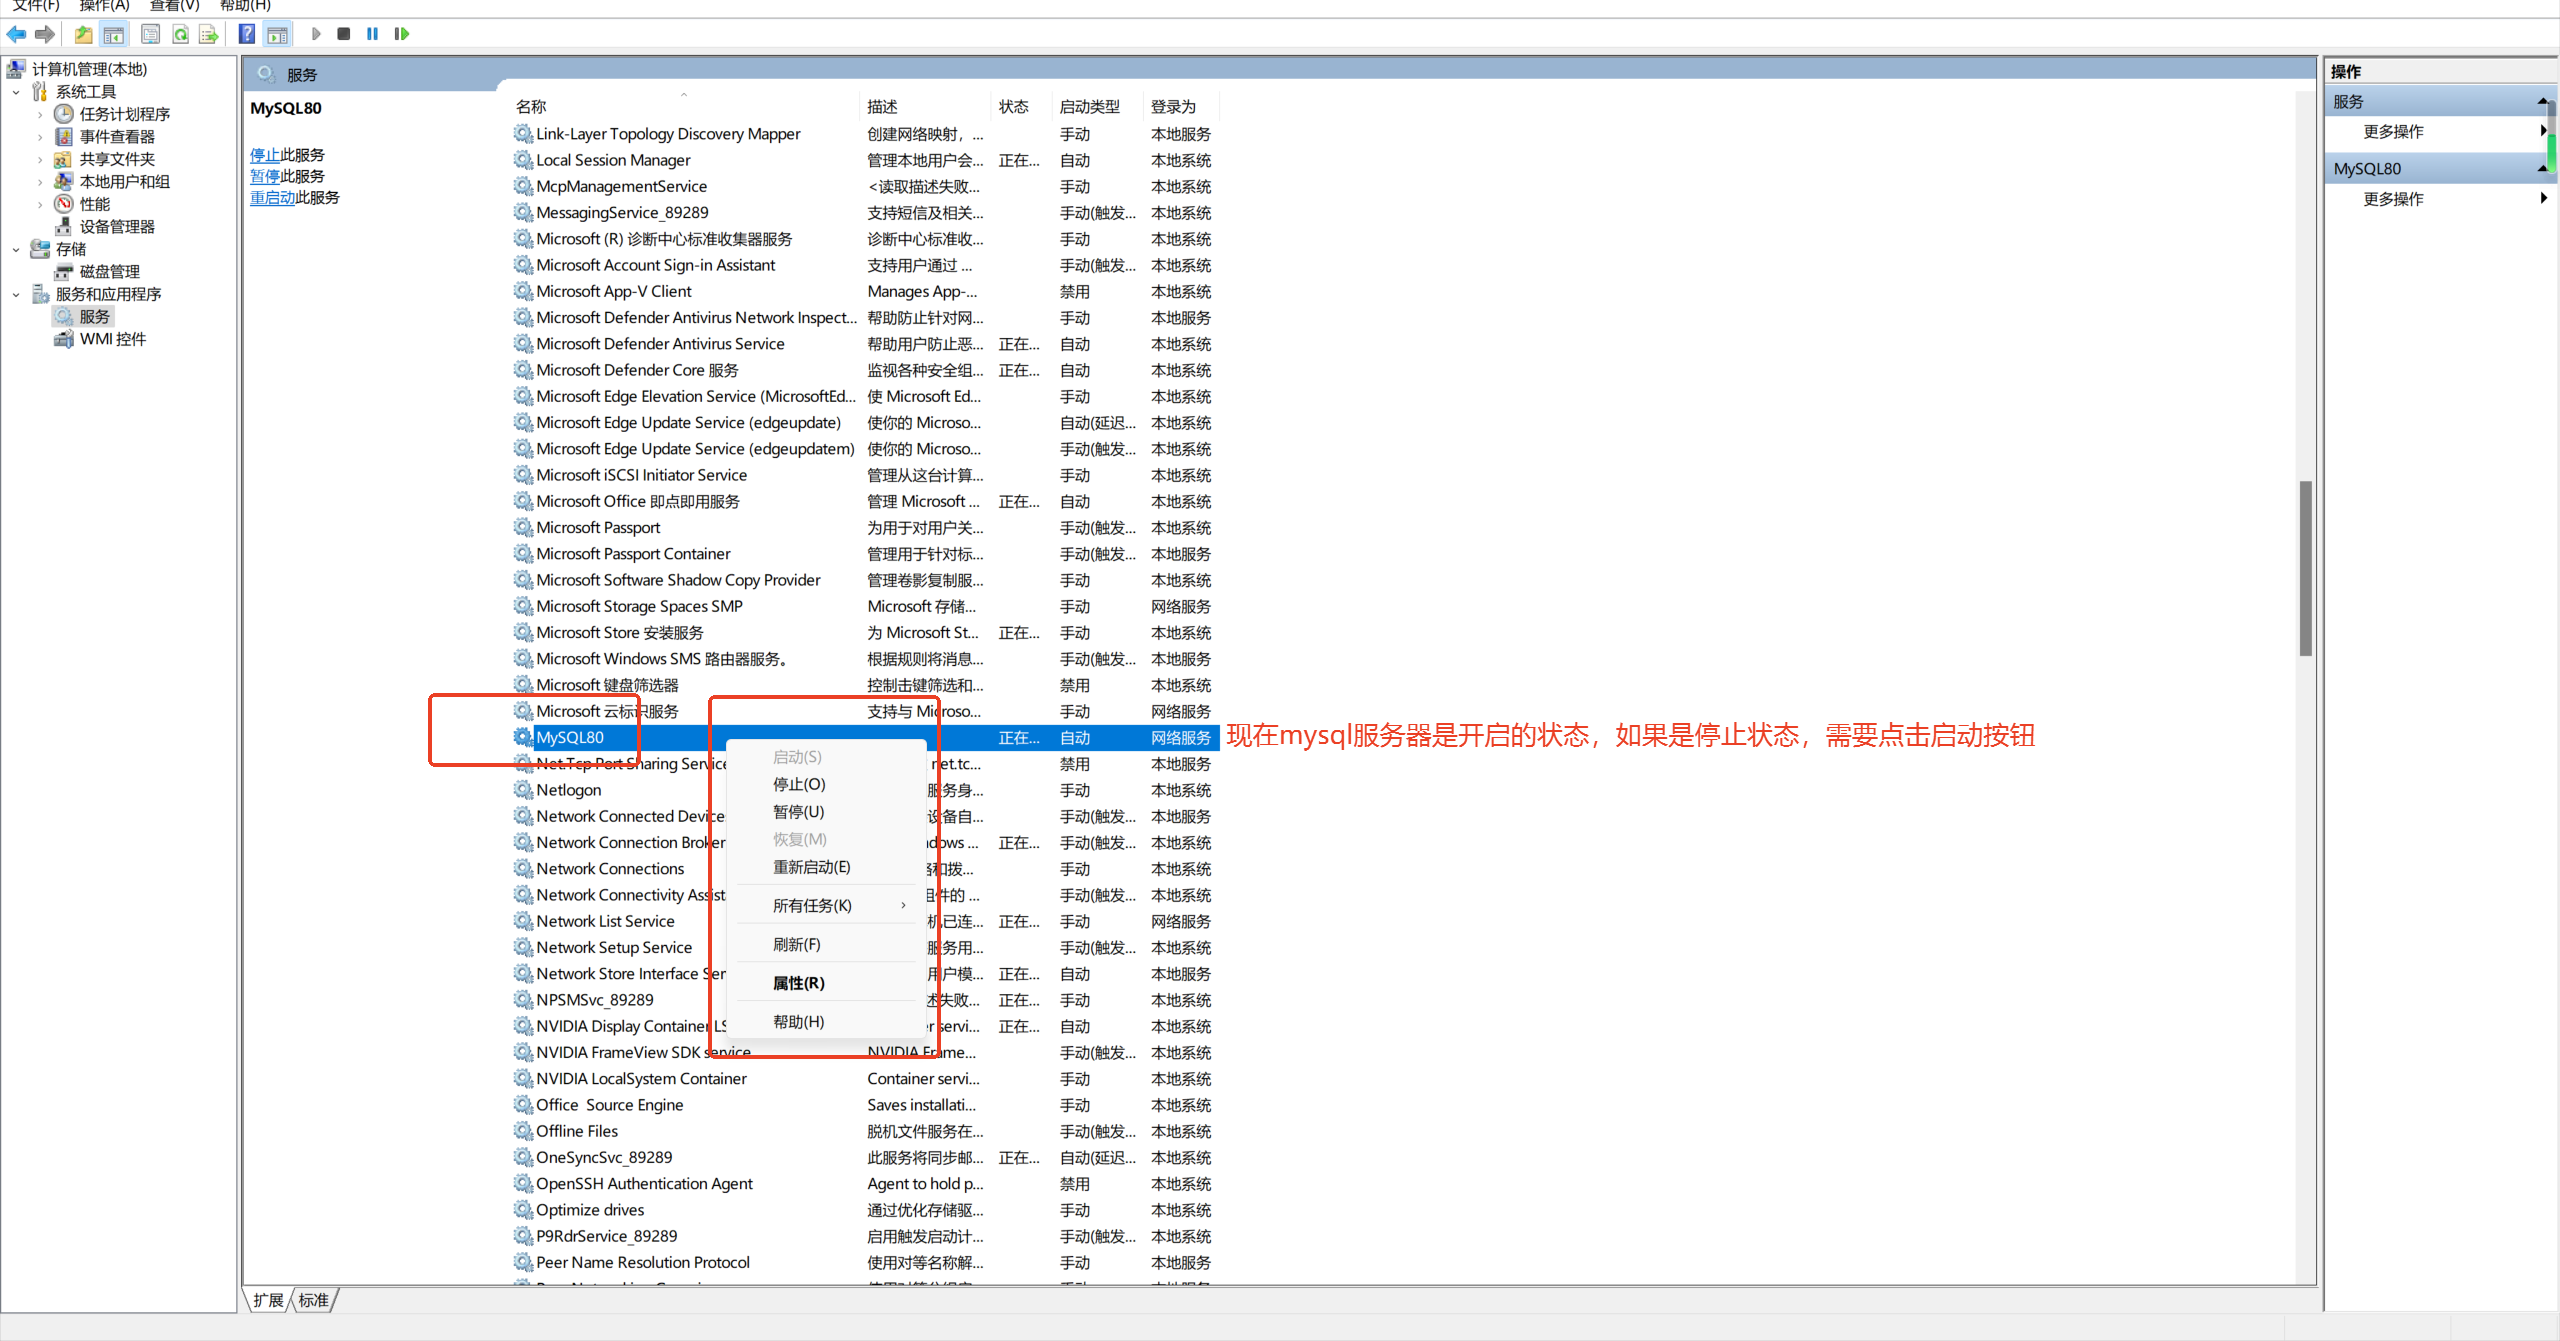Viewport: 2560px width, 1341px height.
Task: Click the Pause Service toolbar icon
Action: (372, 34)
